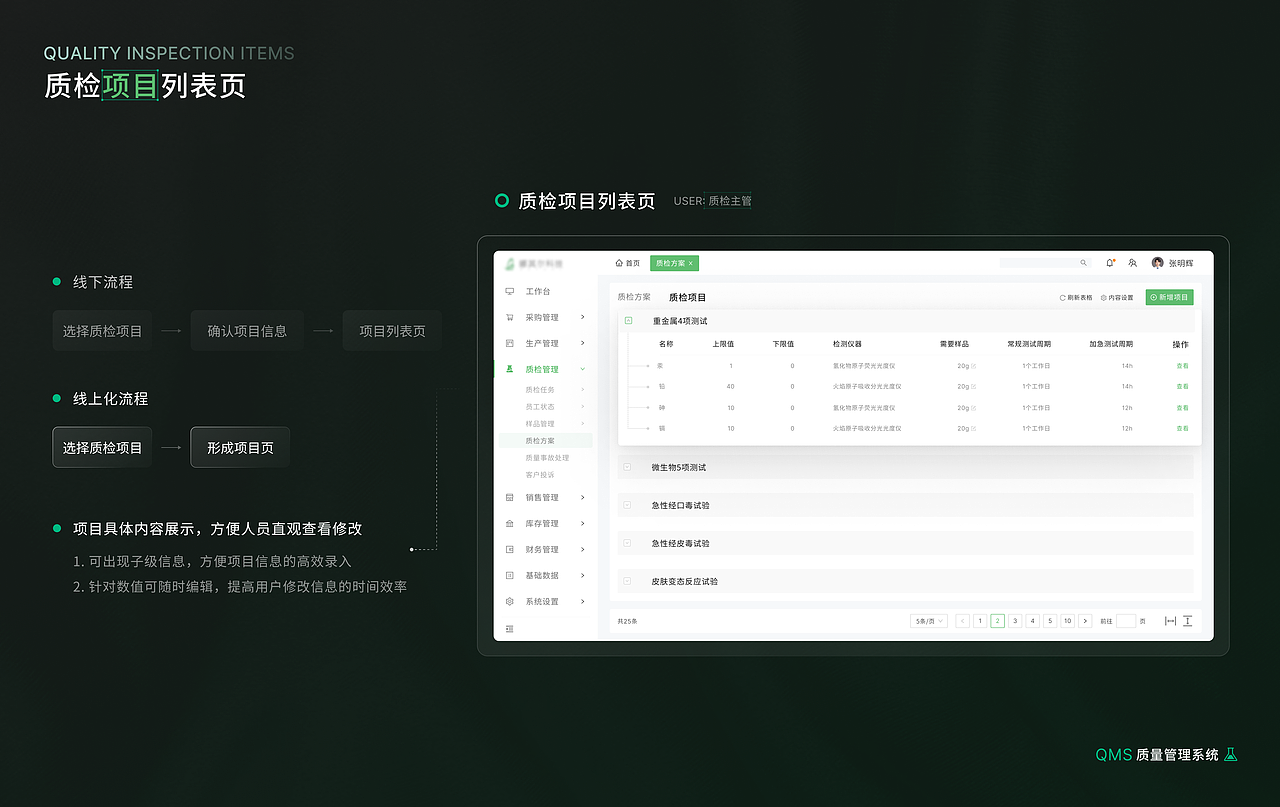Expand the 微生物5项测试 section
Screen dimensions: 1280x807
click(x=627, y=466)
